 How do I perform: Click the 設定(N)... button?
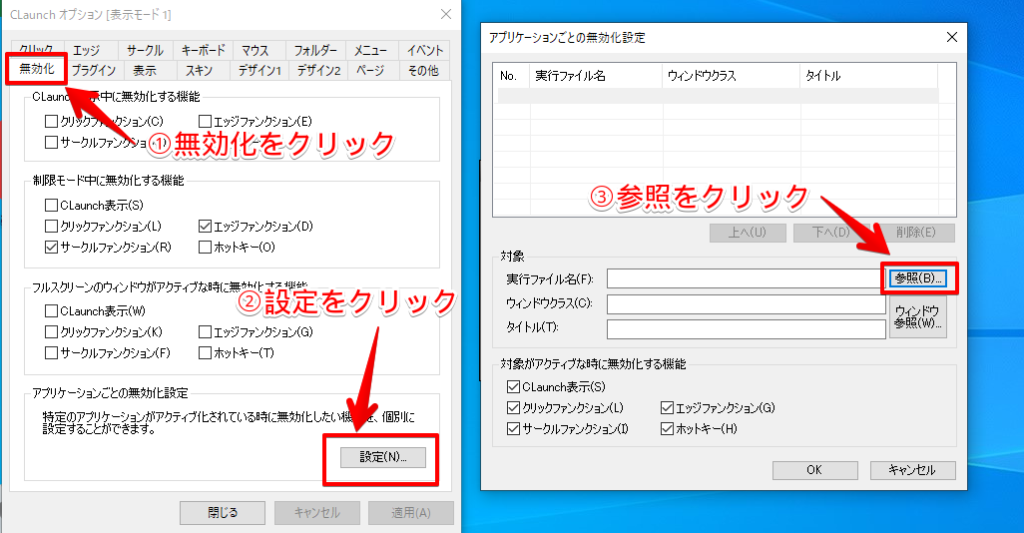tap(383, 457)
